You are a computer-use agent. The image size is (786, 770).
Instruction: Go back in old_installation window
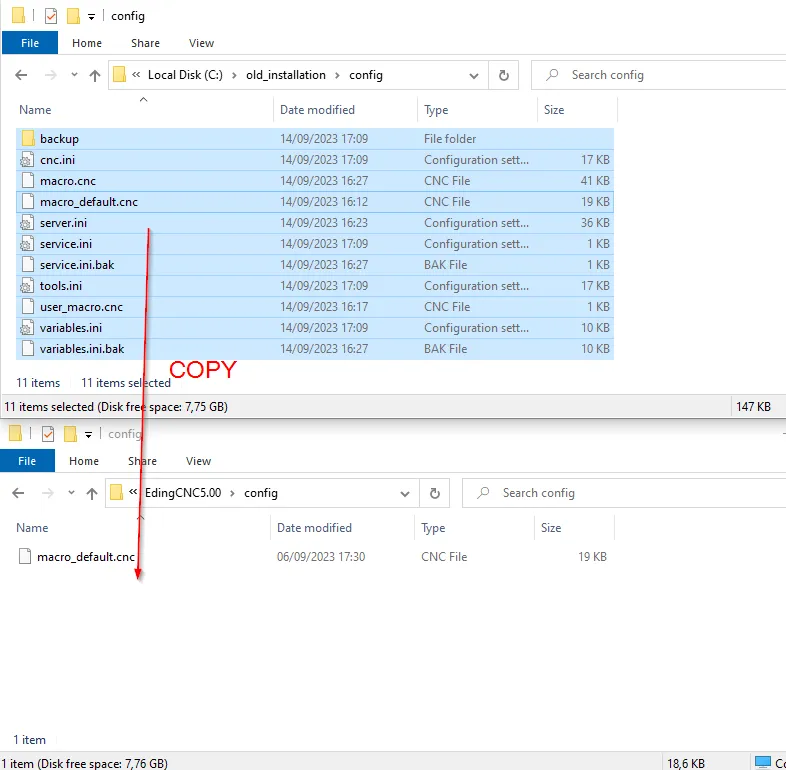pos(21,75)
